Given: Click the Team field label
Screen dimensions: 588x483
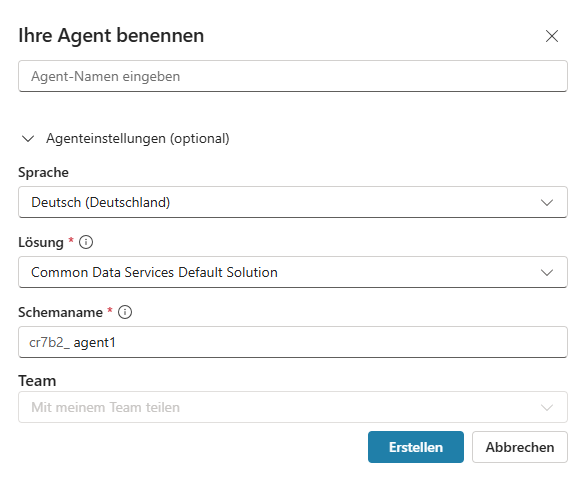Looking at the screenshot, I should [x=37, y=381].
